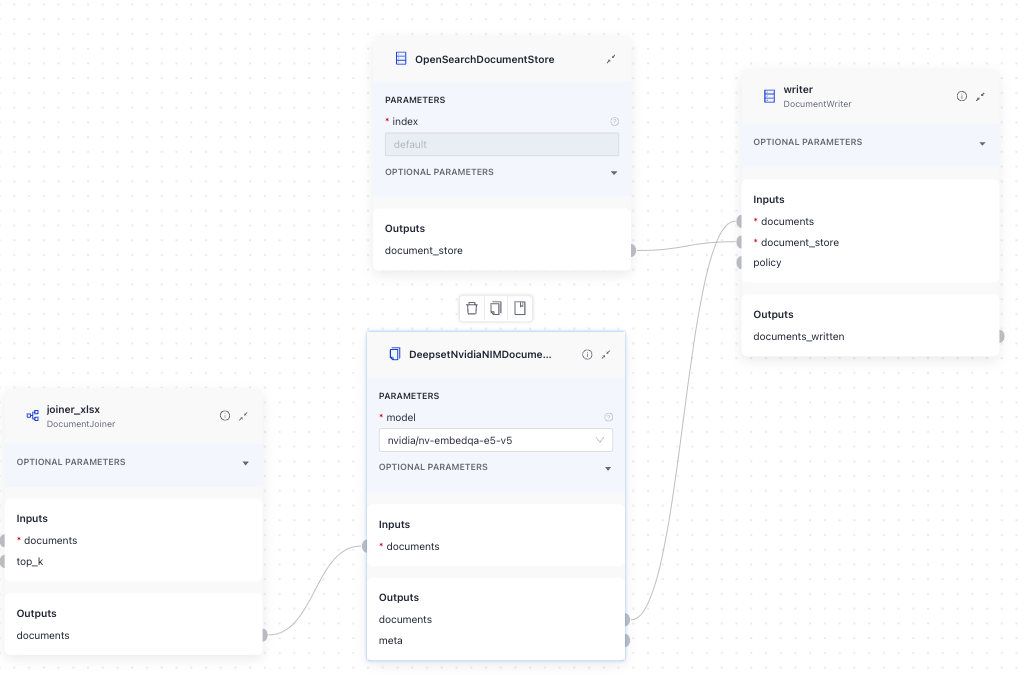This screenshot has width=1029, height=675.
Task: Click the document_store output port
Action: click(632, 251)
